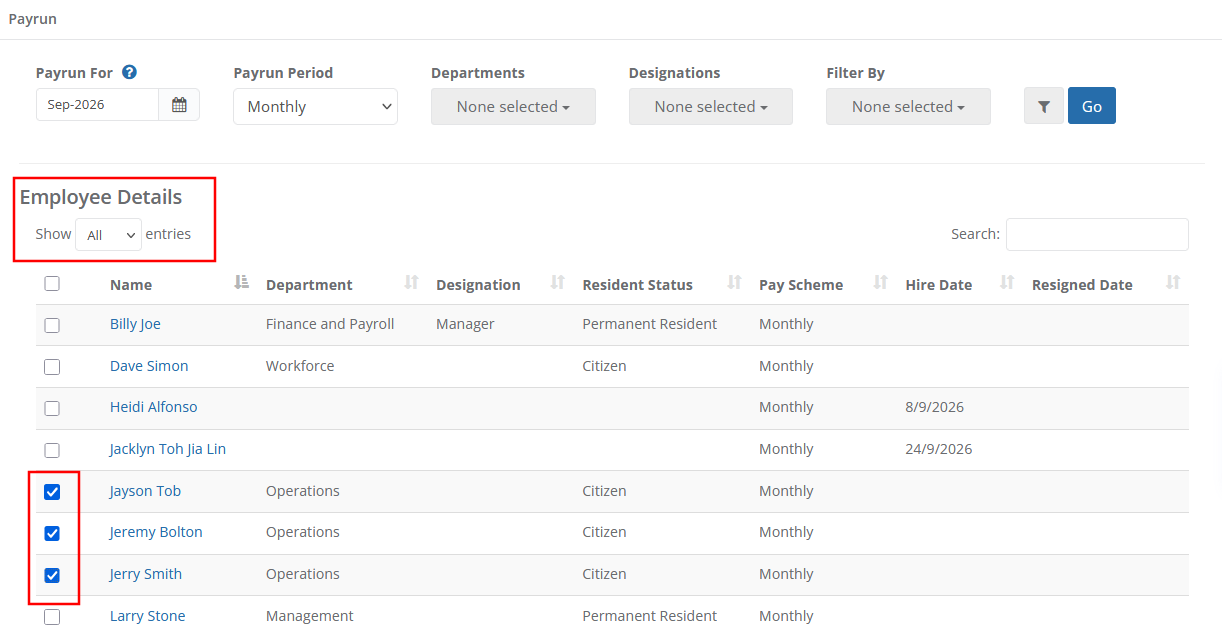Click the blue Go button
This screenshot has height=636, width=1222.
click(1092, 106)
